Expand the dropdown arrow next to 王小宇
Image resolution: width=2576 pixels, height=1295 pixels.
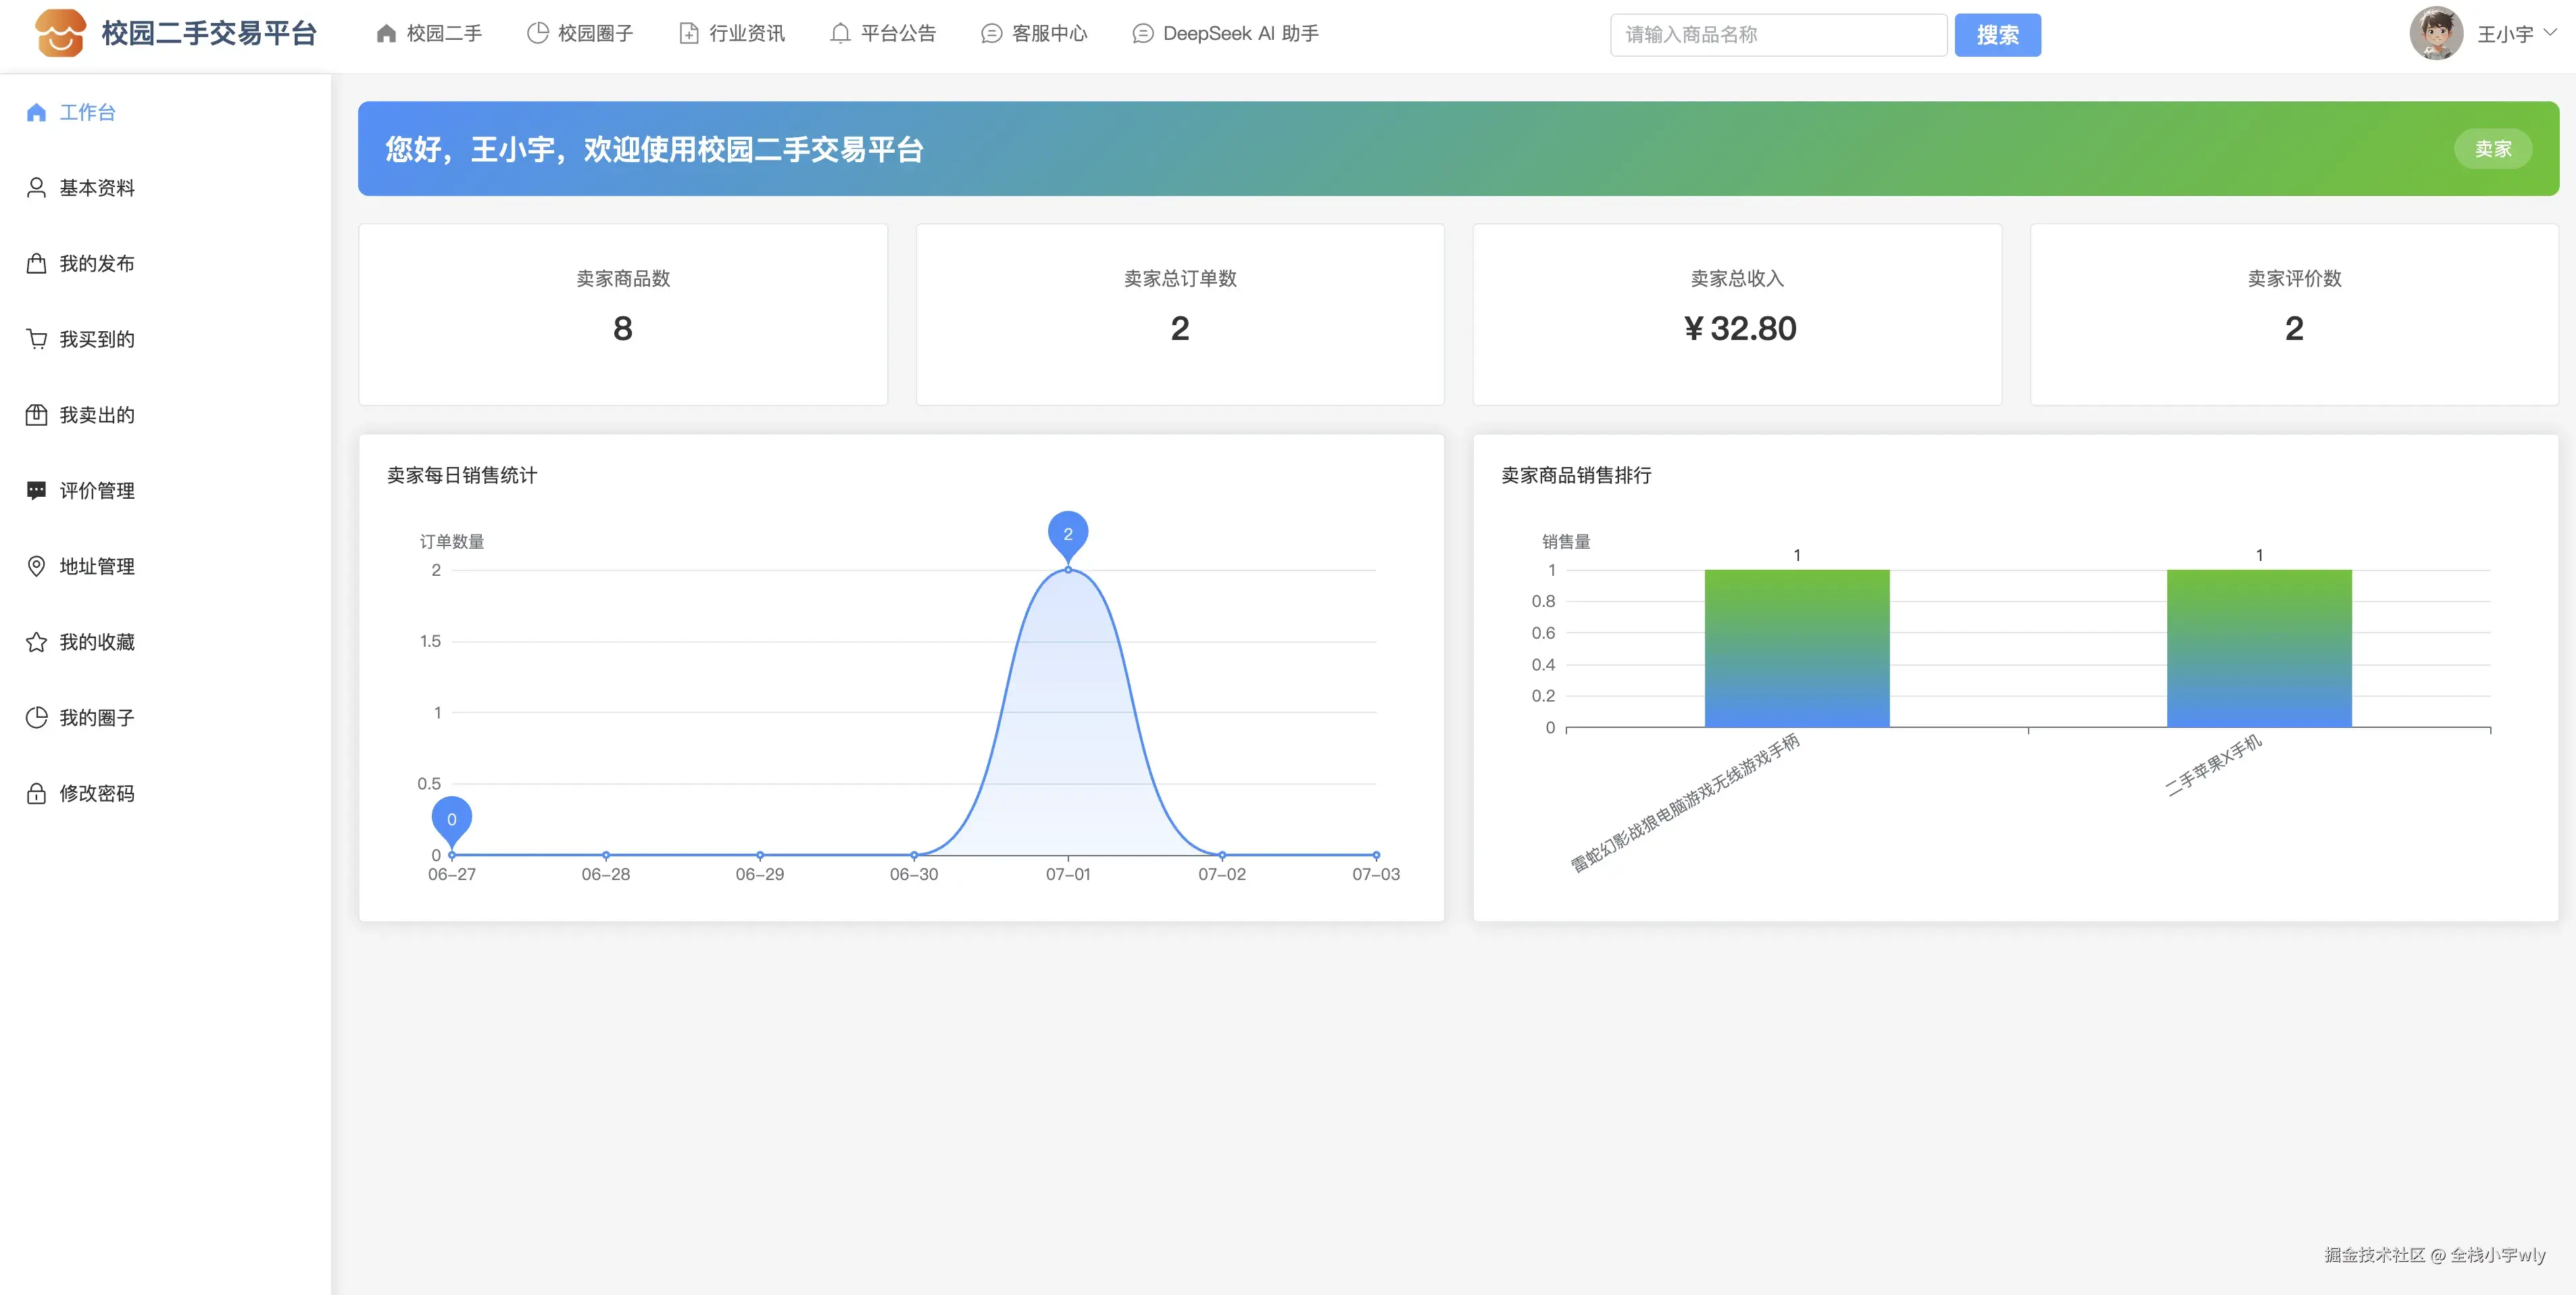coord(2550,33)
